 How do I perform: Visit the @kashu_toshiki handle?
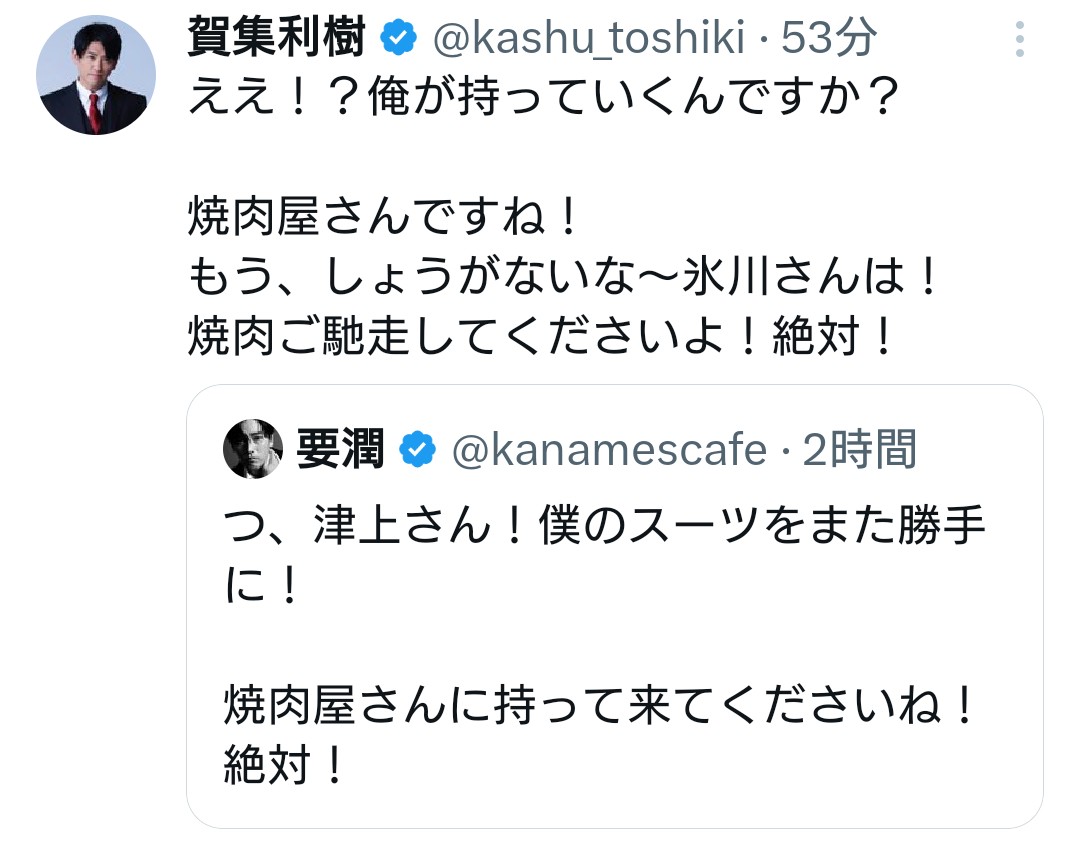588,39
